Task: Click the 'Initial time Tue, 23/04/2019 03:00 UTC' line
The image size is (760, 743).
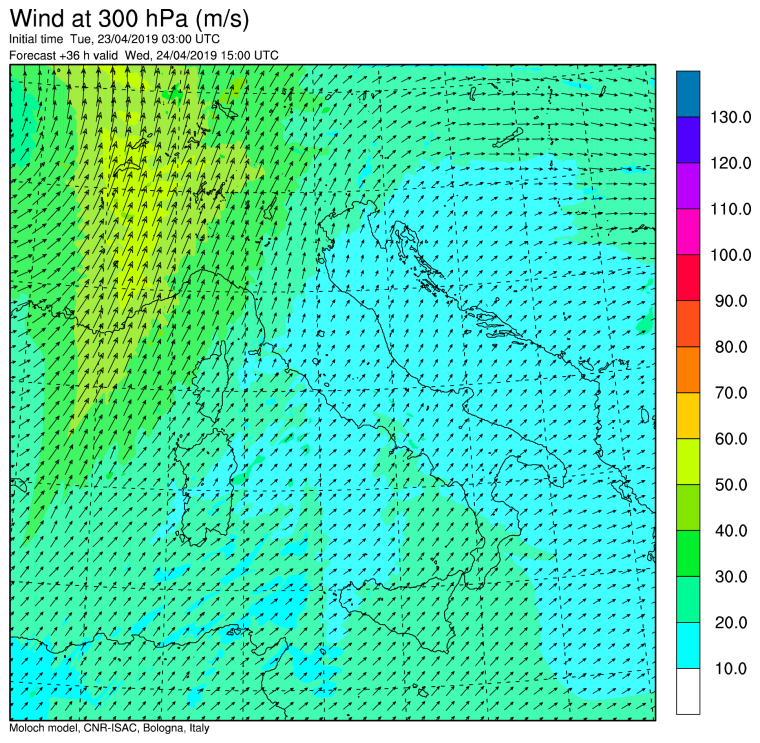Action: click(114, 39)
